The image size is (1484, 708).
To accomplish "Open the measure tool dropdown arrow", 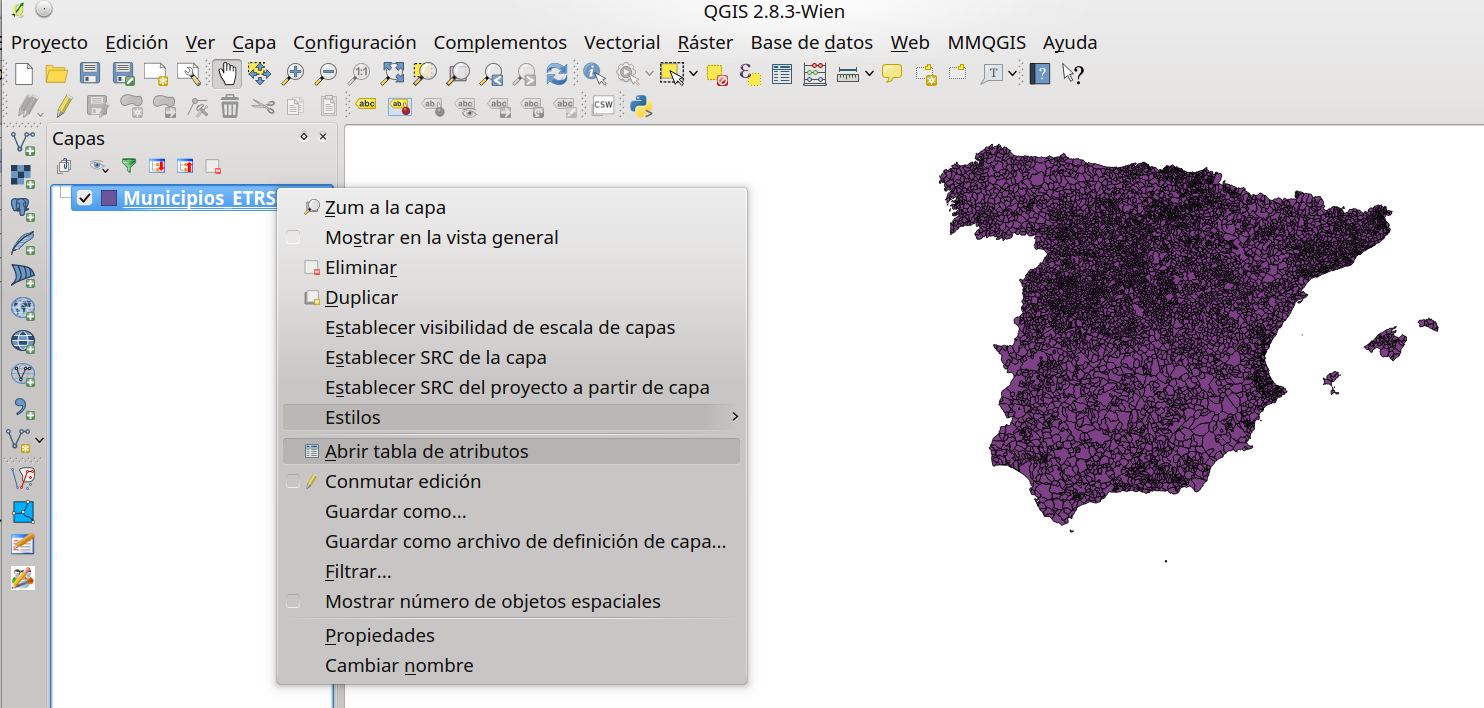I will point(869,73).
